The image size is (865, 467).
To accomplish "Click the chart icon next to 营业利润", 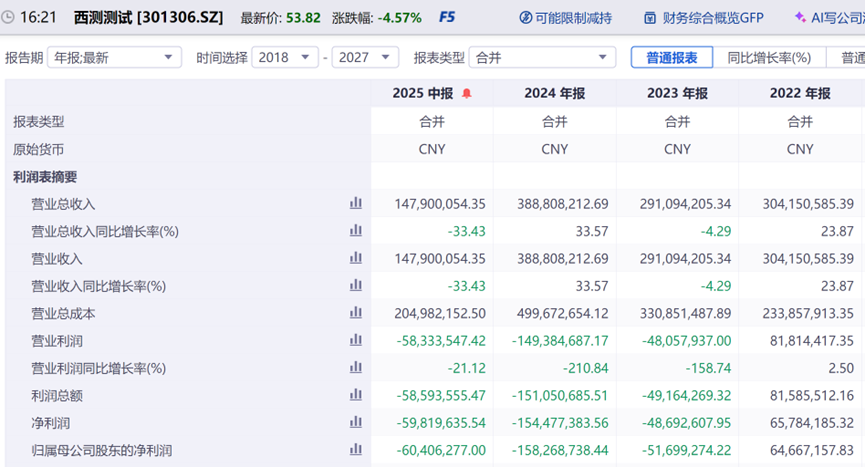I will coord(356,341).
